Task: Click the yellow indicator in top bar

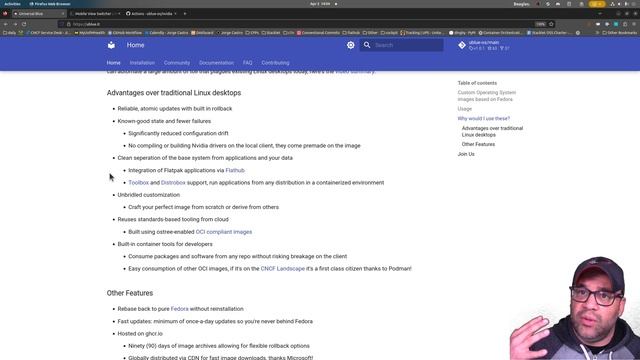Action: point(597,4)
